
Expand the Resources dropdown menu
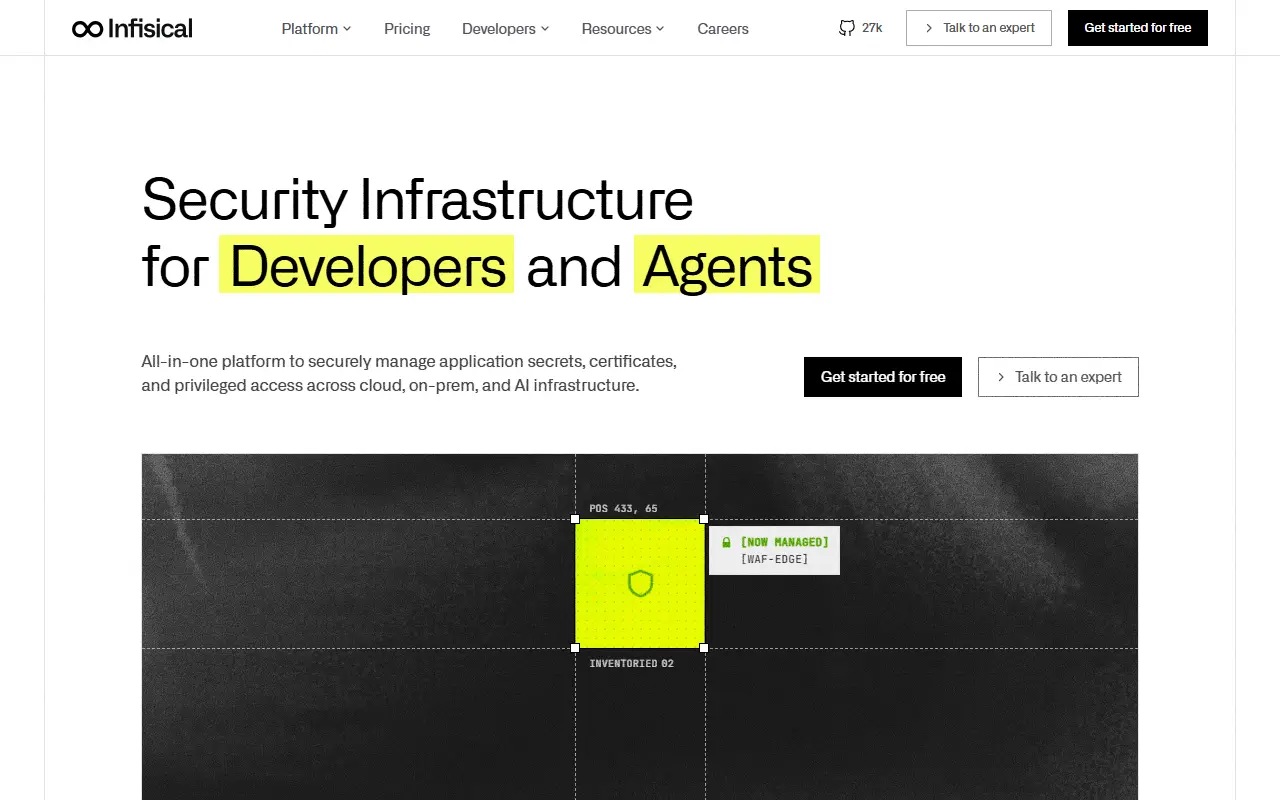622,29
